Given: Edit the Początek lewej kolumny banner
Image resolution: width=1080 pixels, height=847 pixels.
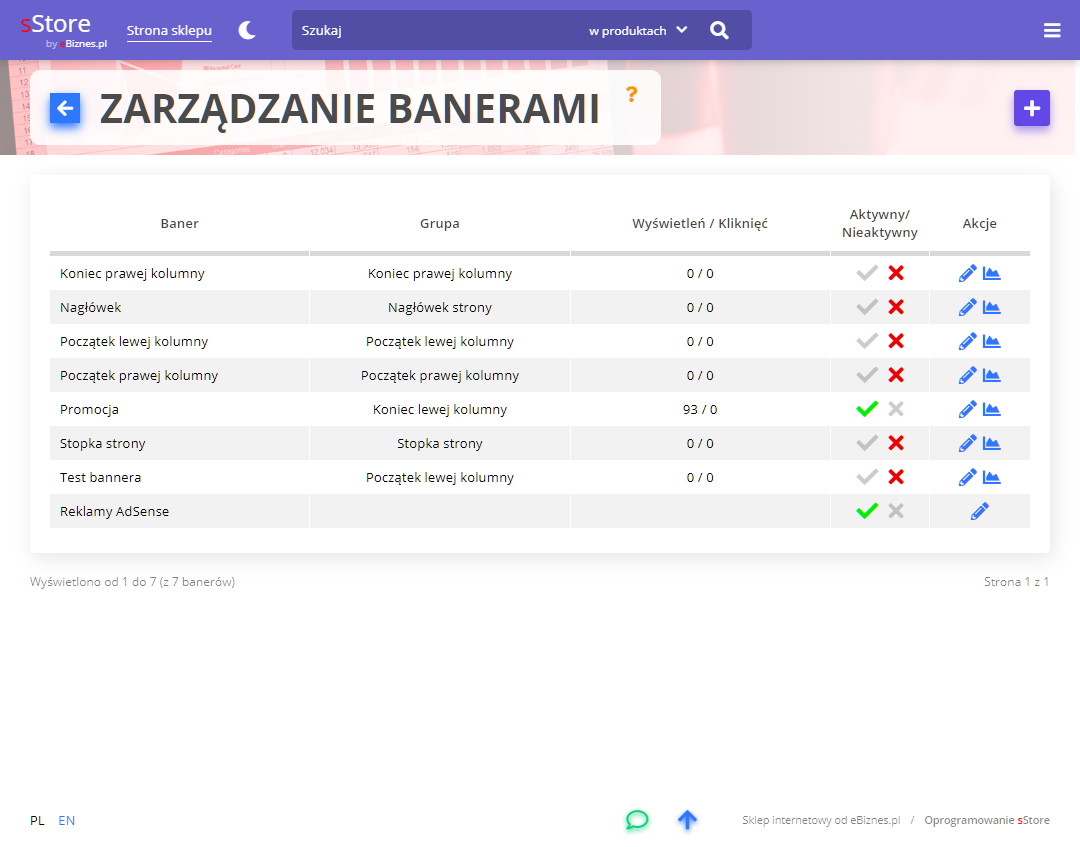Looking at the screenshot, I should click(967, 342).
